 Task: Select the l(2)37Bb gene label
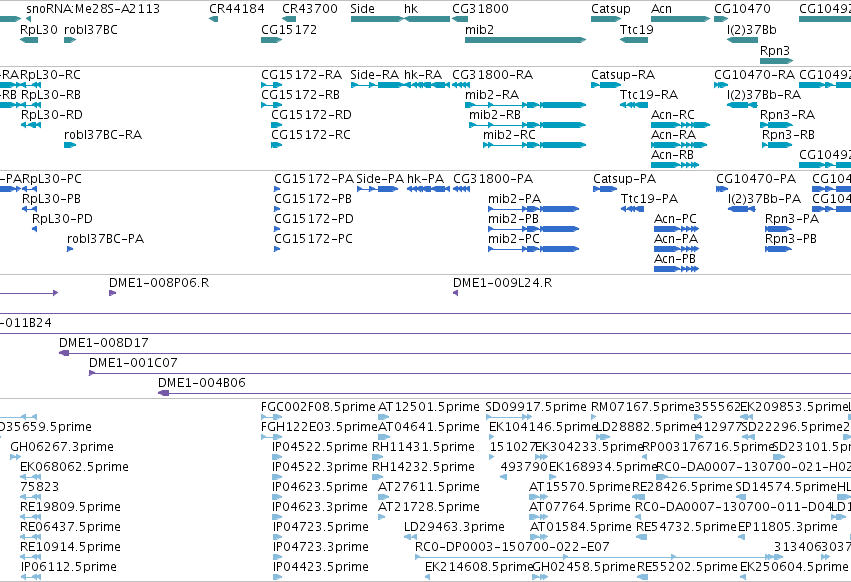[x=752, y=30]
